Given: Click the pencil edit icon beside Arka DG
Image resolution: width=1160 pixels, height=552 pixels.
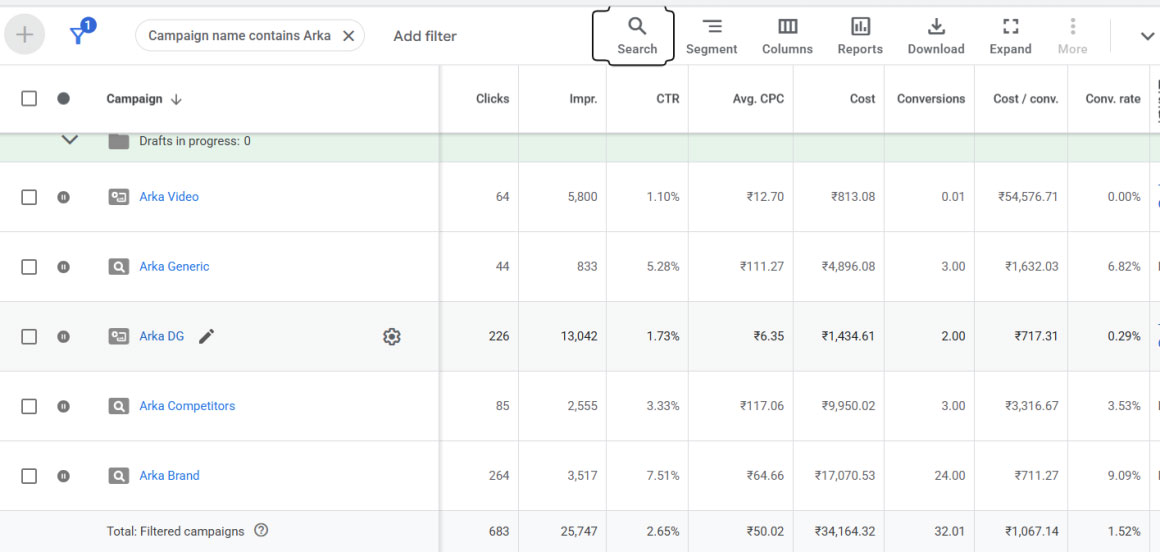Looking at the screenshot, I should tap(206, 336).
